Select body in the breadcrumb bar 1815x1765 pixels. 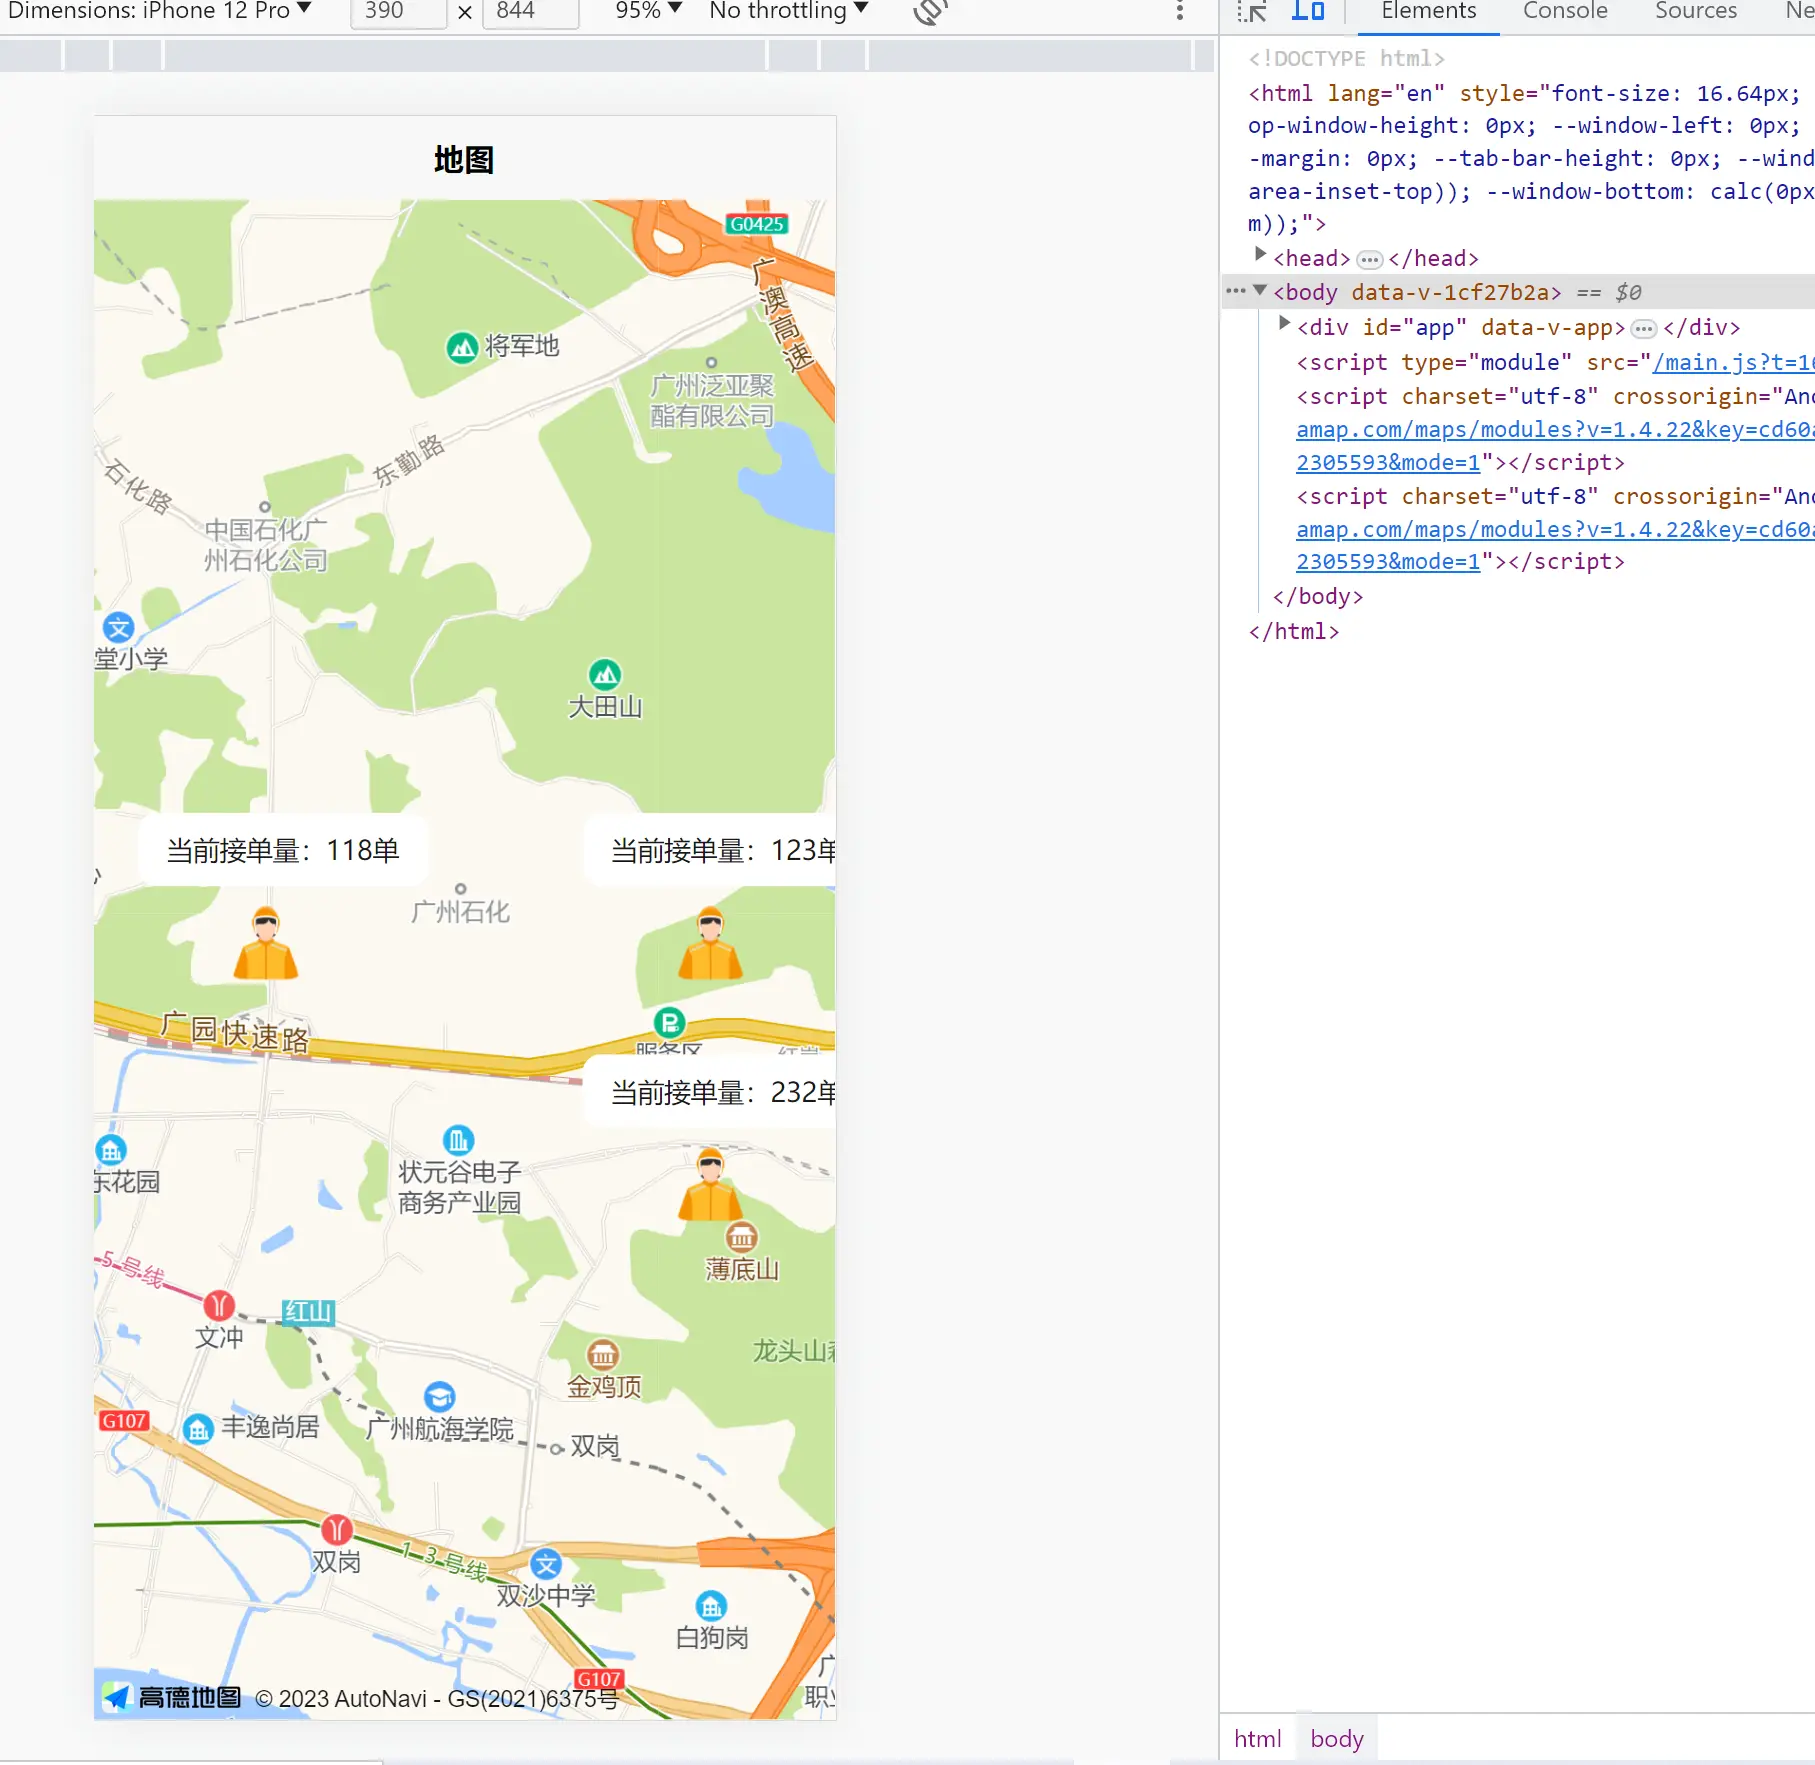1337,1739
